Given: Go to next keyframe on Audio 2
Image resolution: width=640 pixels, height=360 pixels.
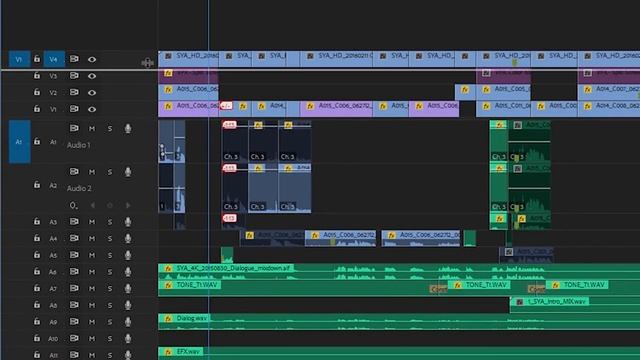Looking at the screenshot, I should coord(128,205).
